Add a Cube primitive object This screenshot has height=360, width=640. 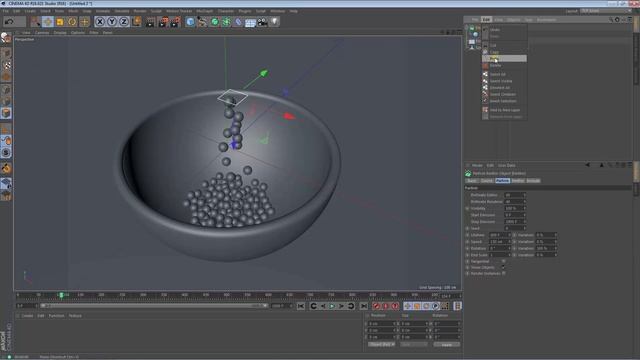click(x=190, y=21)
